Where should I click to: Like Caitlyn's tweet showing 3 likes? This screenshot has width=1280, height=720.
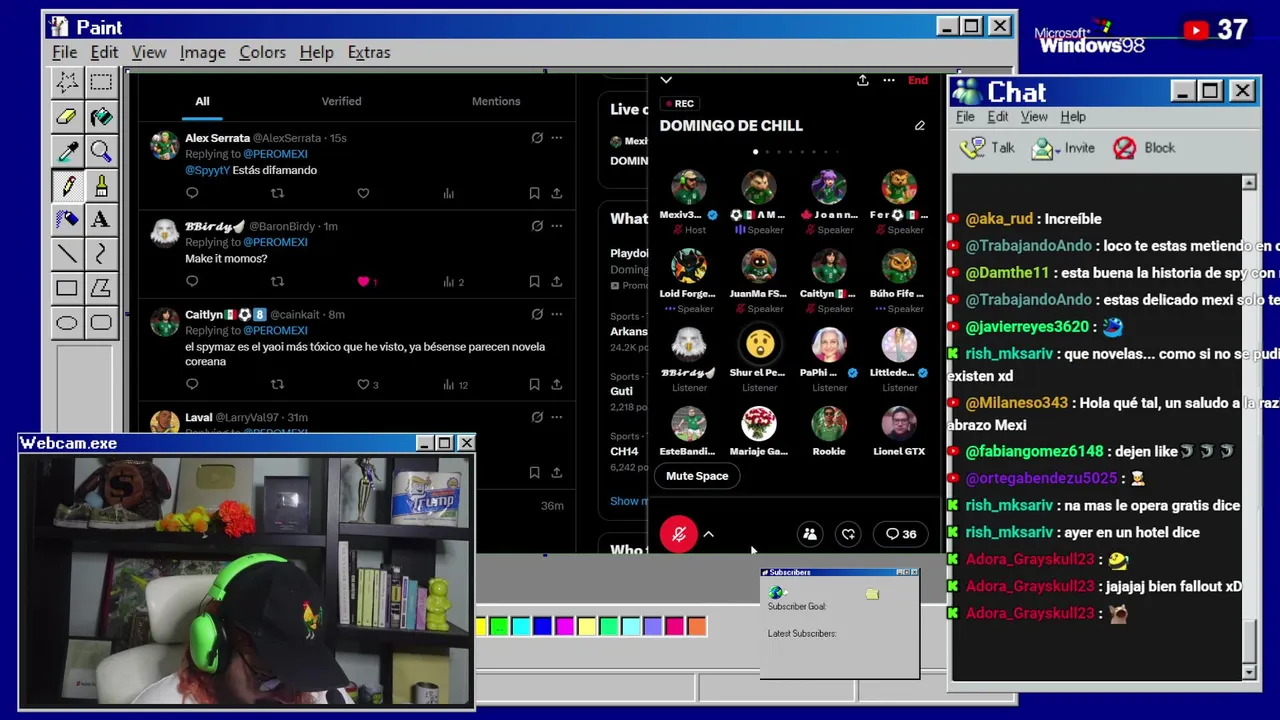[x=363, y=384]
